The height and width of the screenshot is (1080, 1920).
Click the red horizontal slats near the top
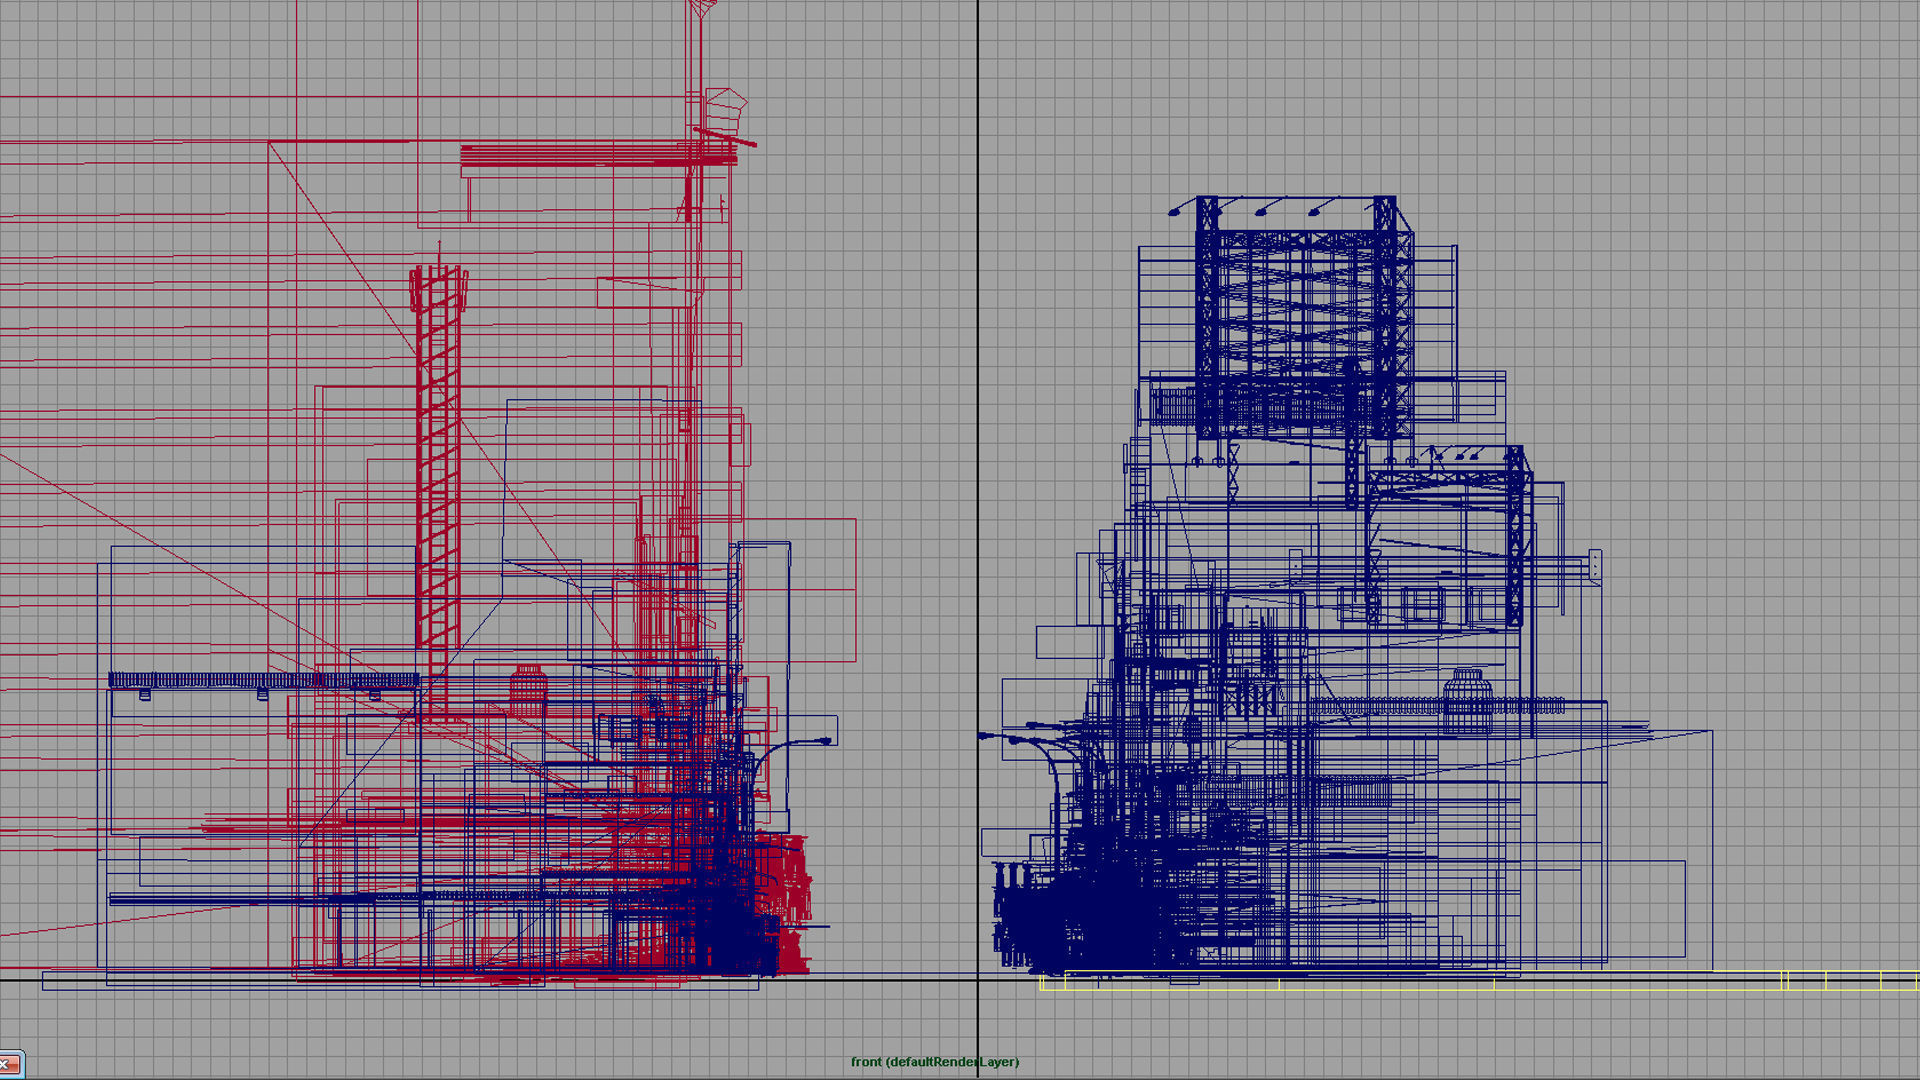(580, 155)
